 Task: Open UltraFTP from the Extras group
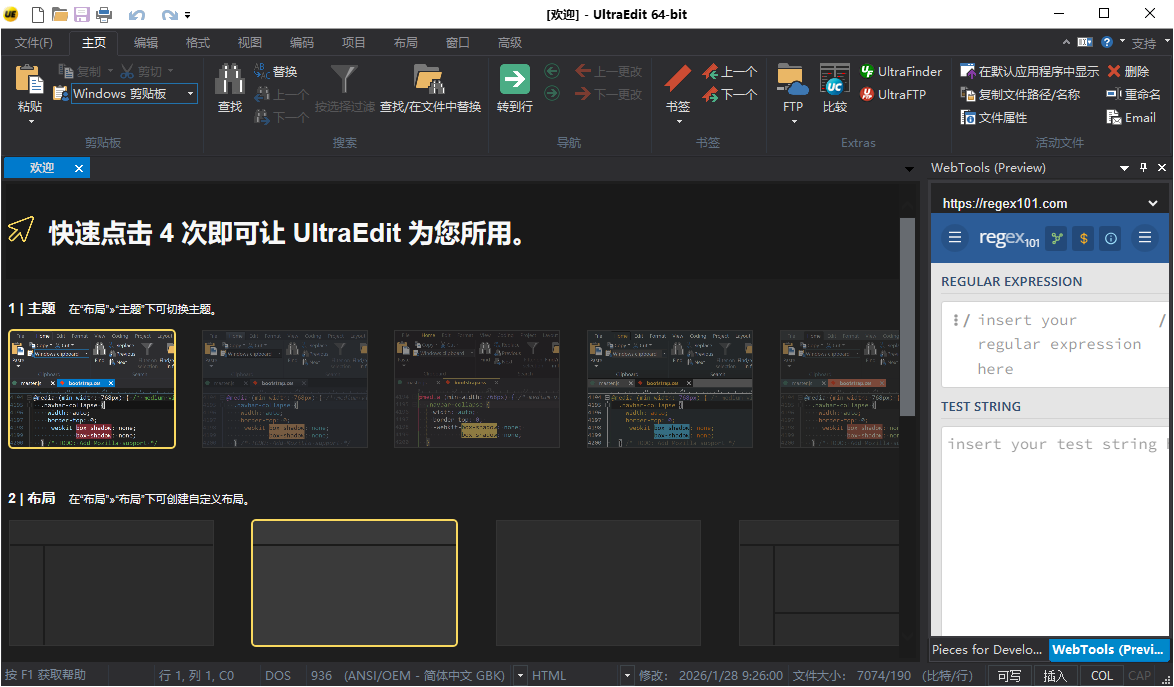pos(897,94)
